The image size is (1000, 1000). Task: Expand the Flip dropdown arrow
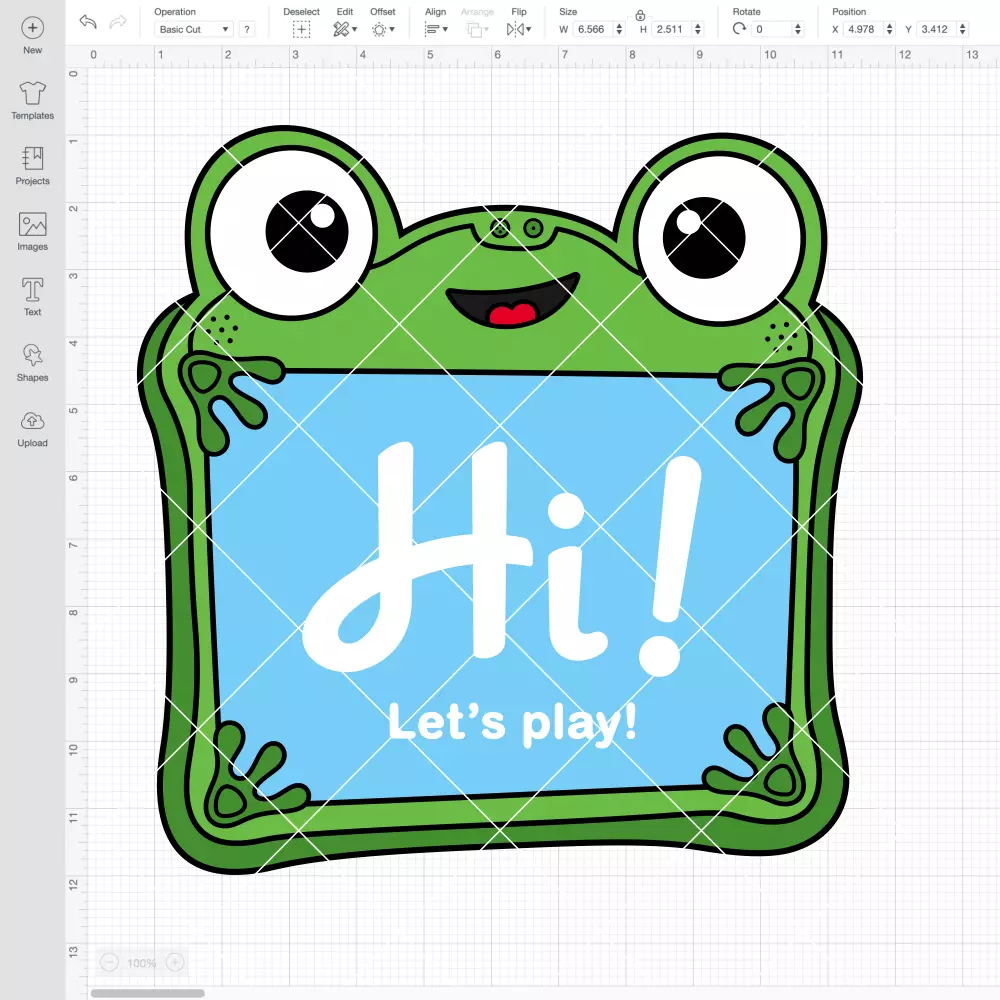click(529, 29)
